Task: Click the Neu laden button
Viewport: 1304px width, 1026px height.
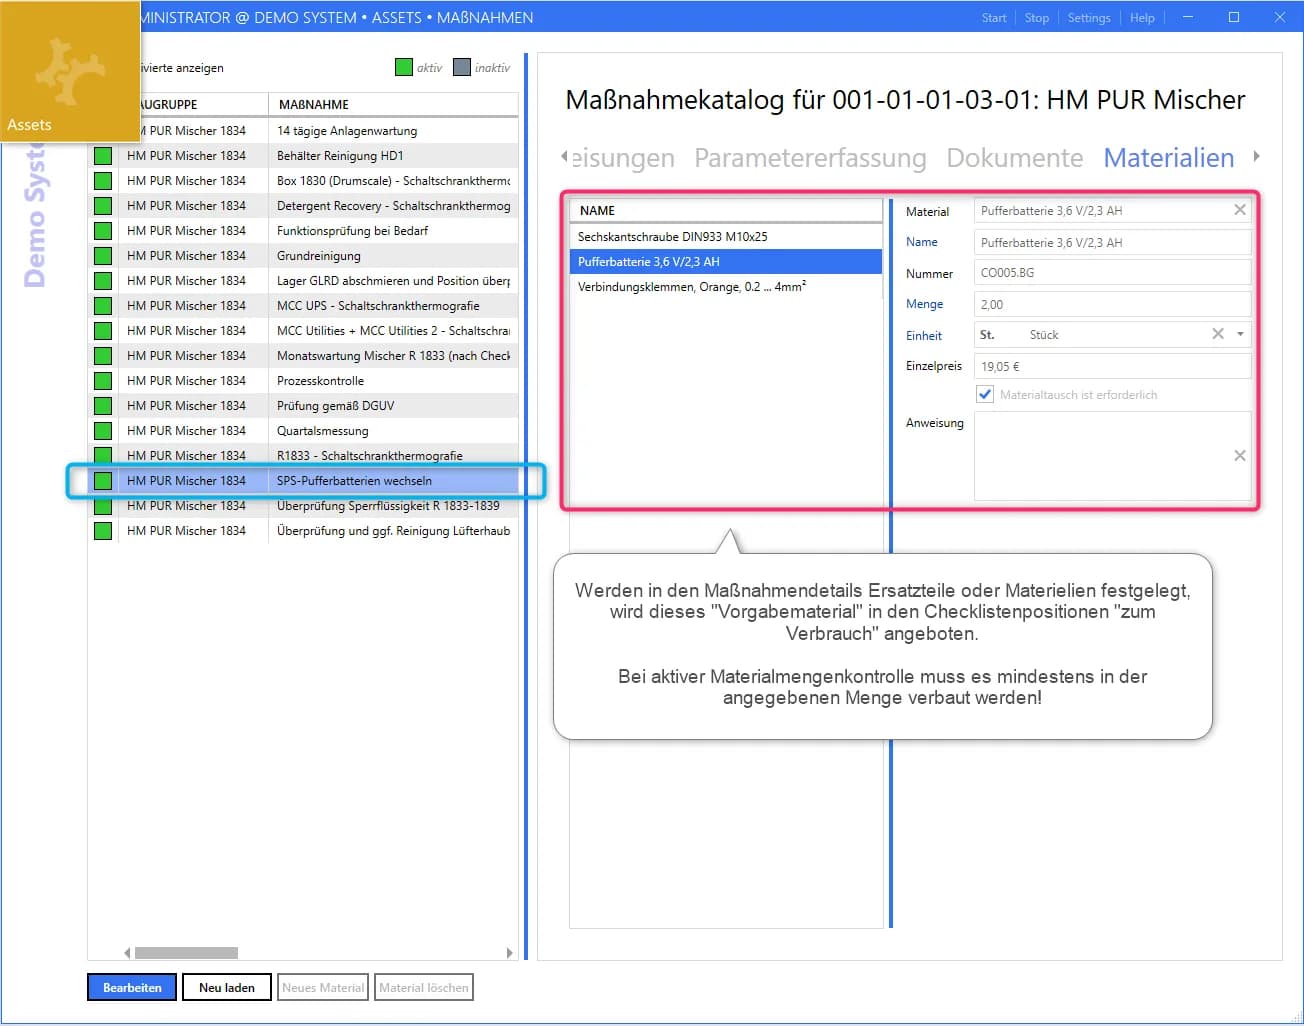Action: (227, 987)
